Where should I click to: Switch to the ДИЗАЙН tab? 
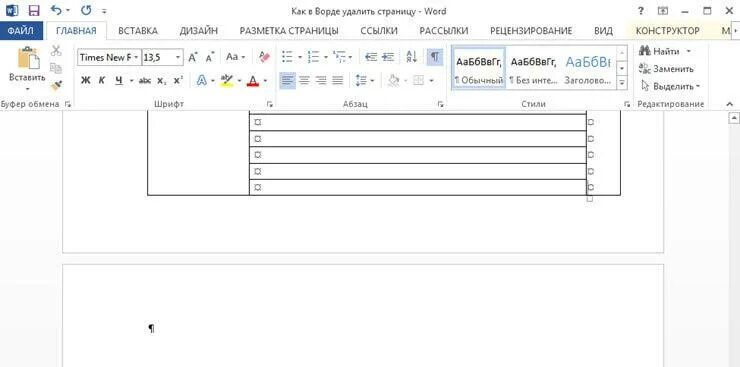pos(199,31)
